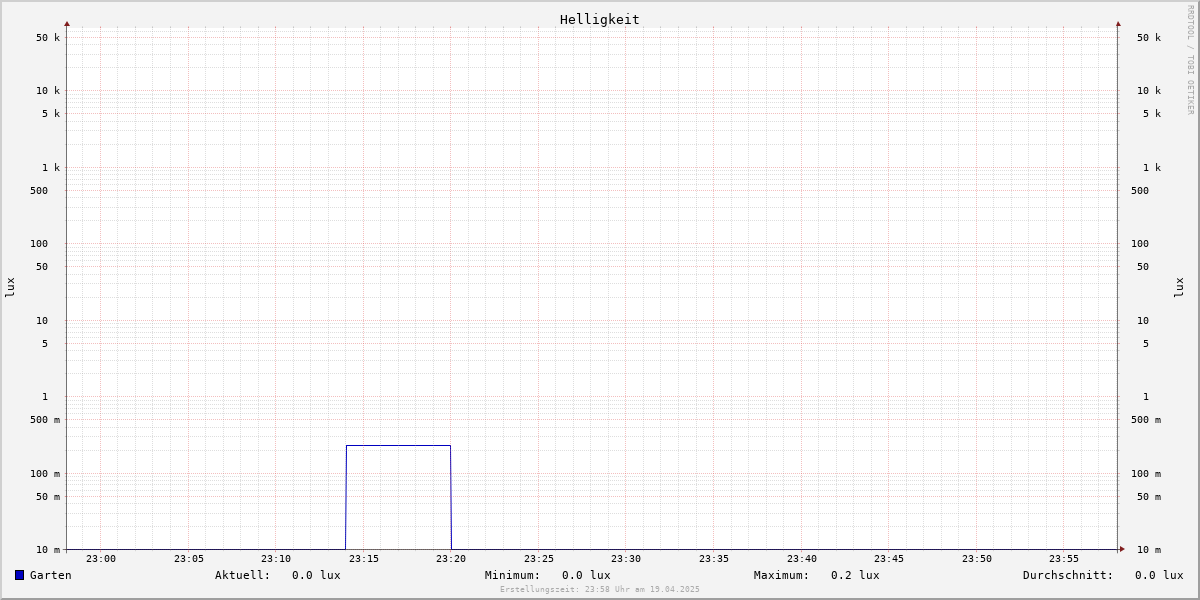Viewport: 1200px width, 600px height.
Task: Click the 23:45 time axis label
Action: click(889, 559)
